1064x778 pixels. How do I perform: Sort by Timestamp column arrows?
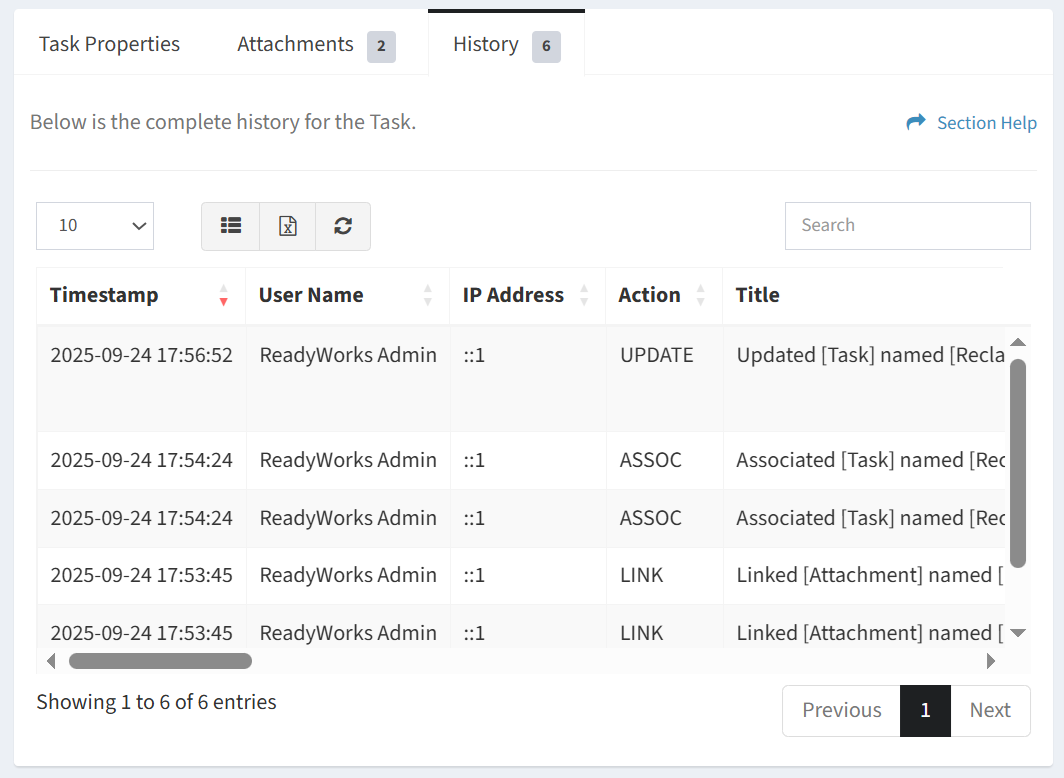point(223,295)
